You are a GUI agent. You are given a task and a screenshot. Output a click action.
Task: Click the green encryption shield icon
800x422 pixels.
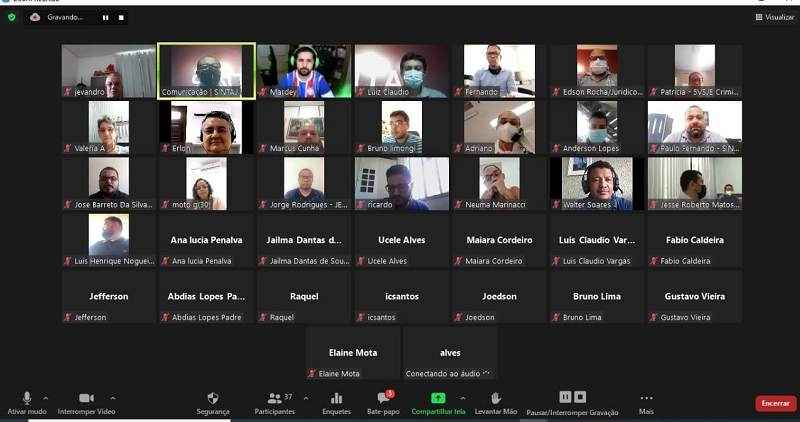12,17
